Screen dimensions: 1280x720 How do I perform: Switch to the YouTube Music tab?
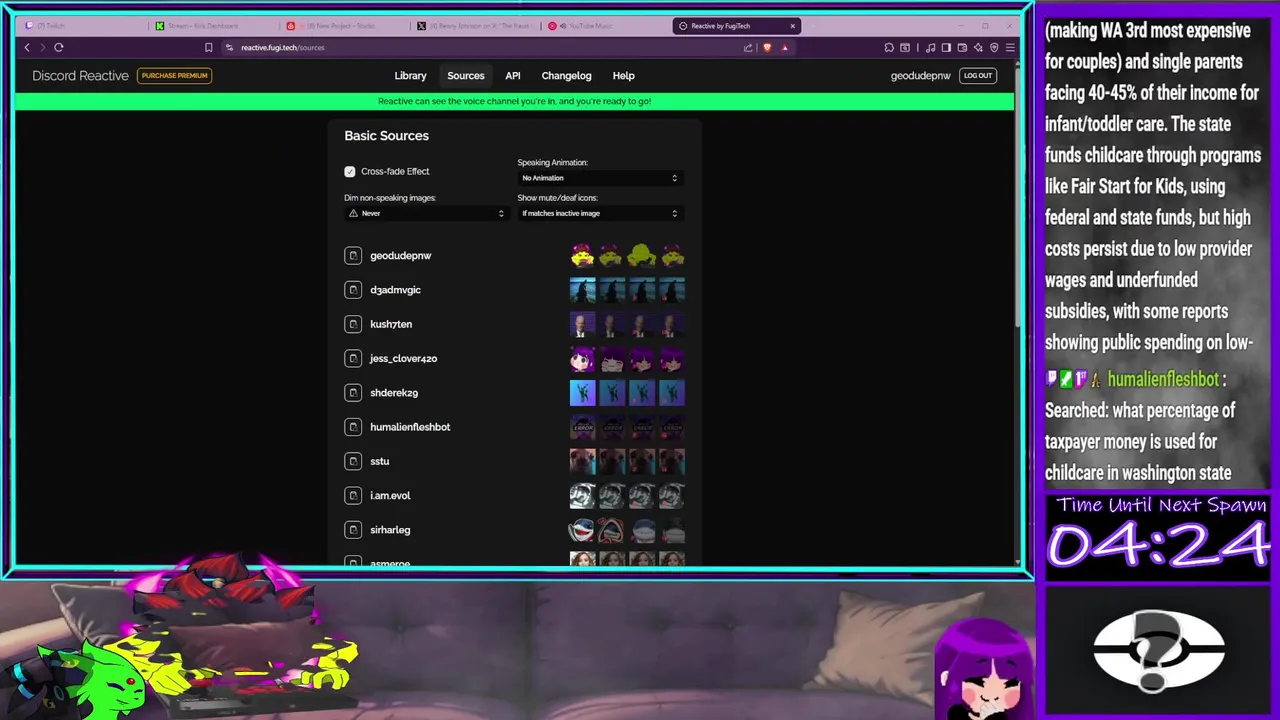point(605,26)
